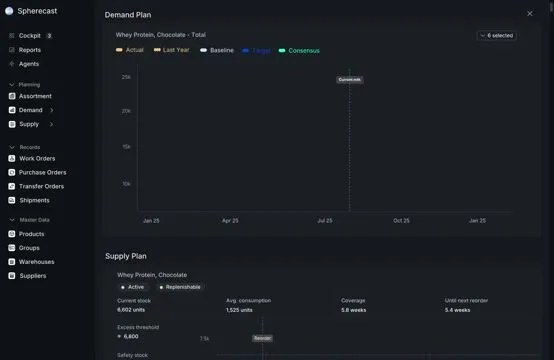Click the Shipments icon
This screenshot has height=360, width=554.
(x=12, y=200)
